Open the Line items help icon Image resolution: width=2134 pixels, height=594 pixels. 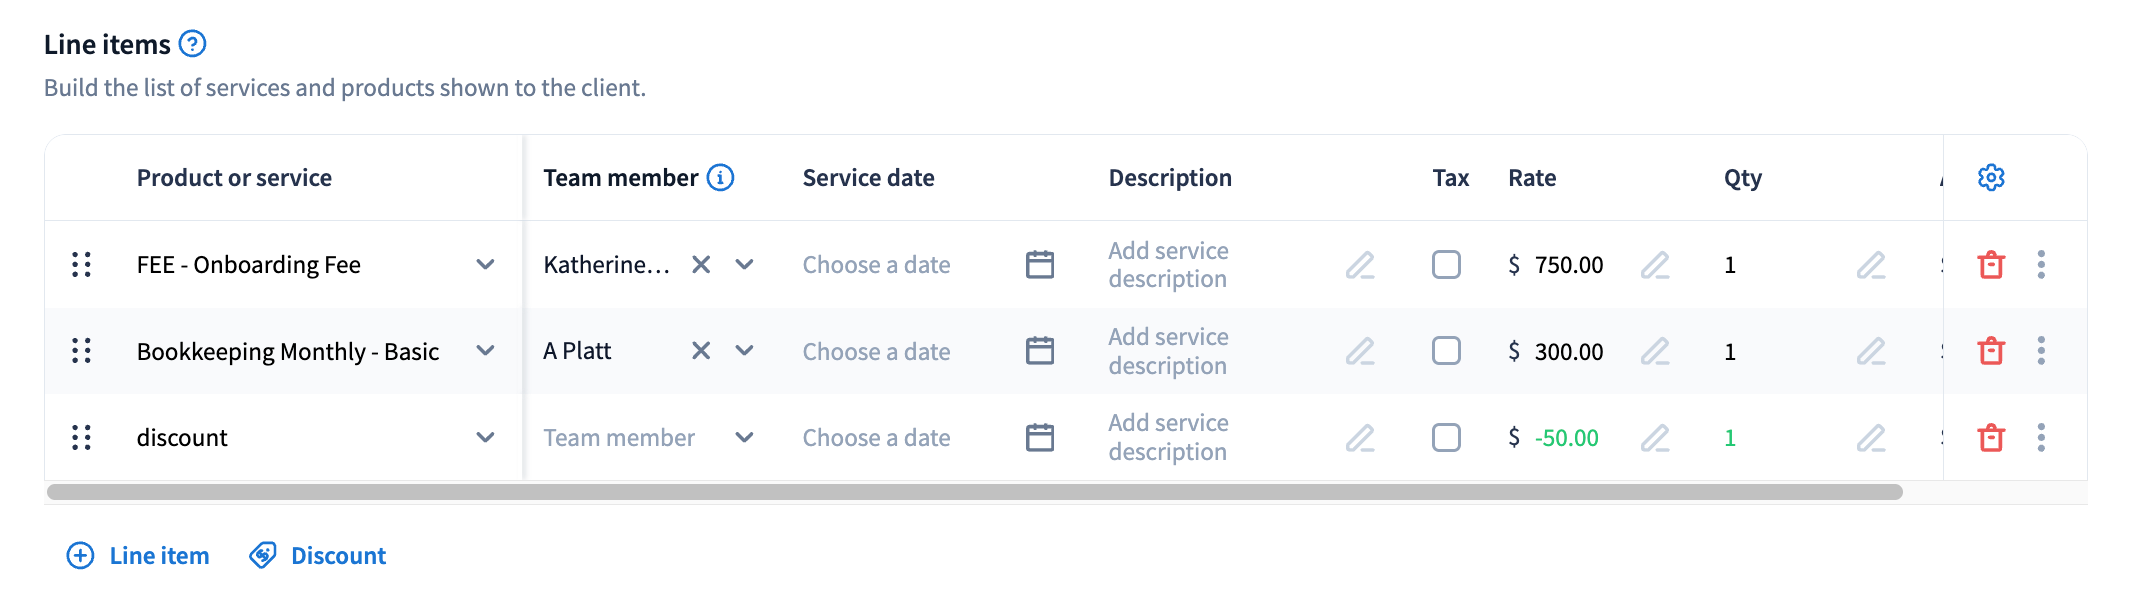pyautogui.click(x=192, y=44)
